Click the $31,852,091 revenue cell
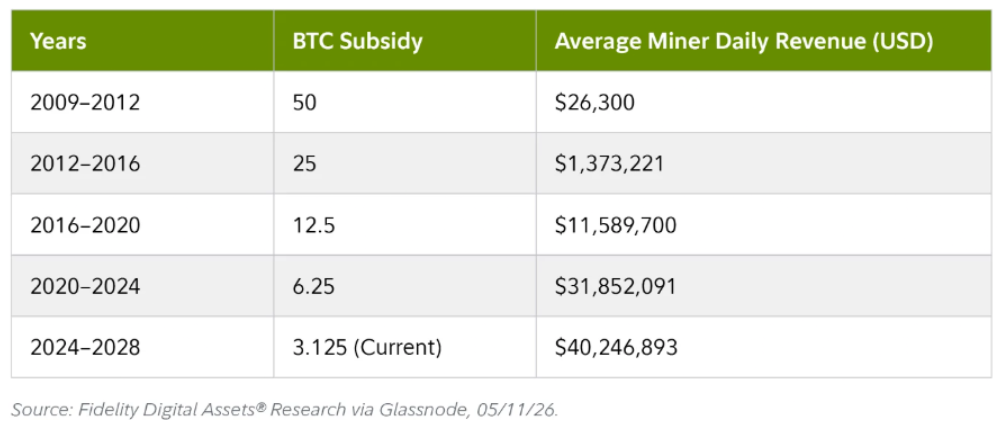Viewport: 1002px width, 434px height. pyautogui.click(x=764, y=286)
